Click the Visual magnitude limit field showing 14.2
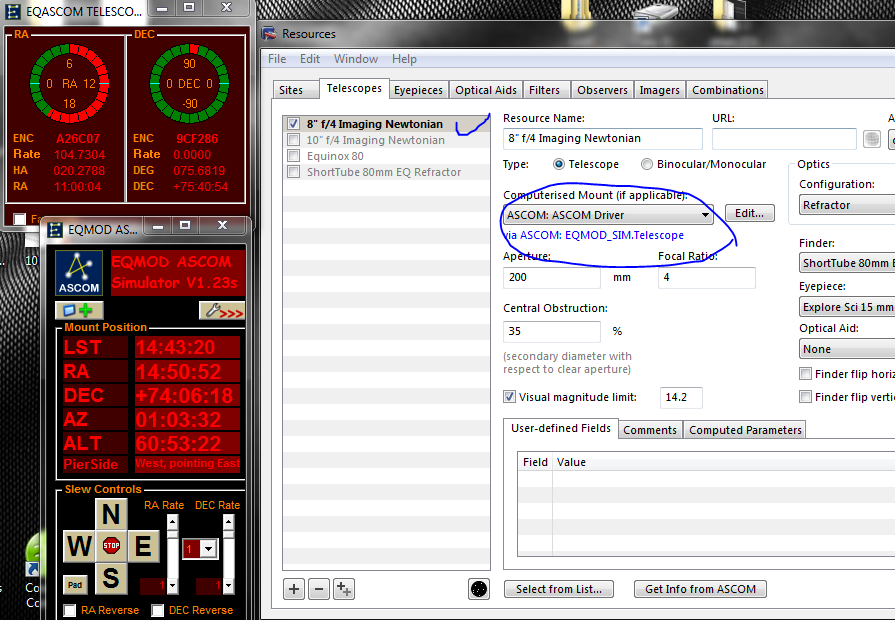 681,397
